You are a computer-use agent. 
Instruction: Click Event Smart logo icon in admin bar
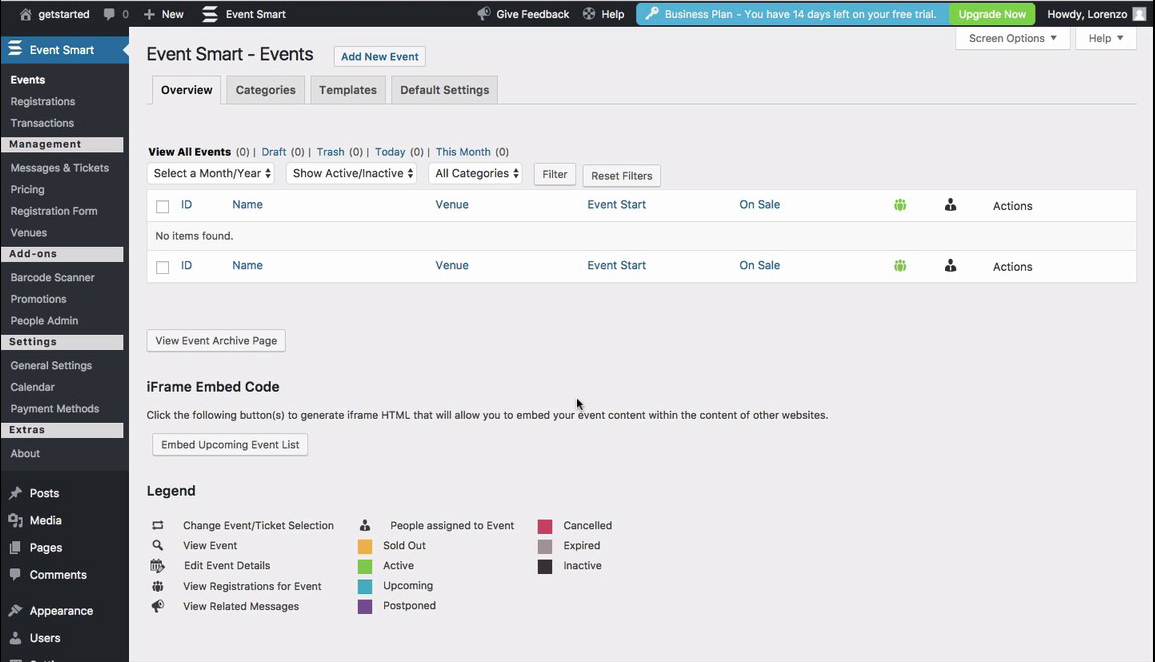point(210,14)
